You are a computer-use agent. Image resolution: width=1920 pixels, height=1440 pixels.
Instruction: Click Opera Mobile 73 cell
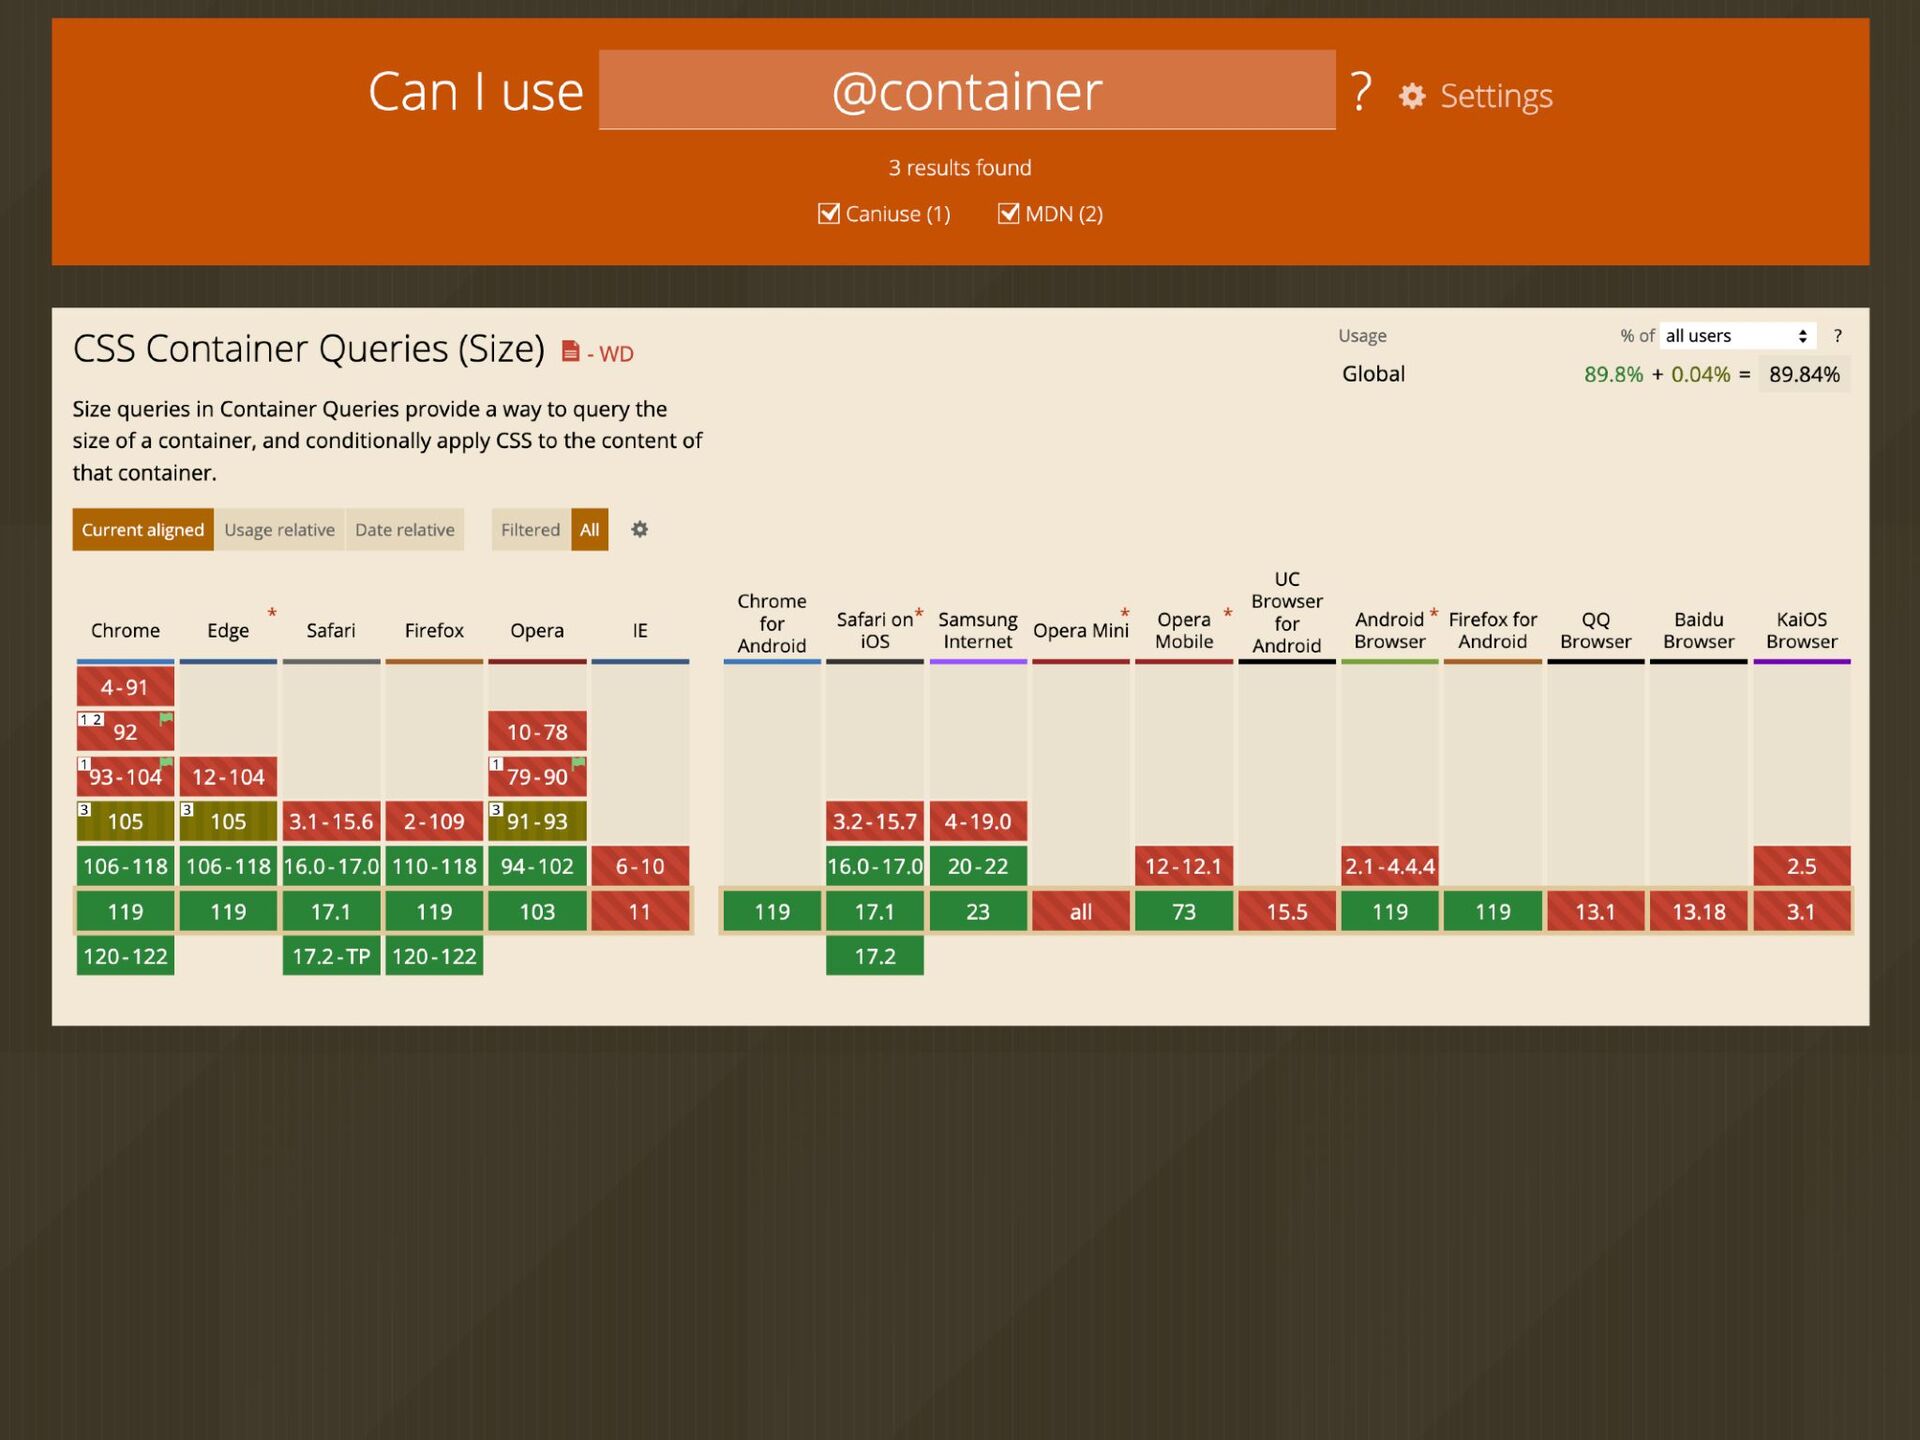click(x=1184, y=911)
